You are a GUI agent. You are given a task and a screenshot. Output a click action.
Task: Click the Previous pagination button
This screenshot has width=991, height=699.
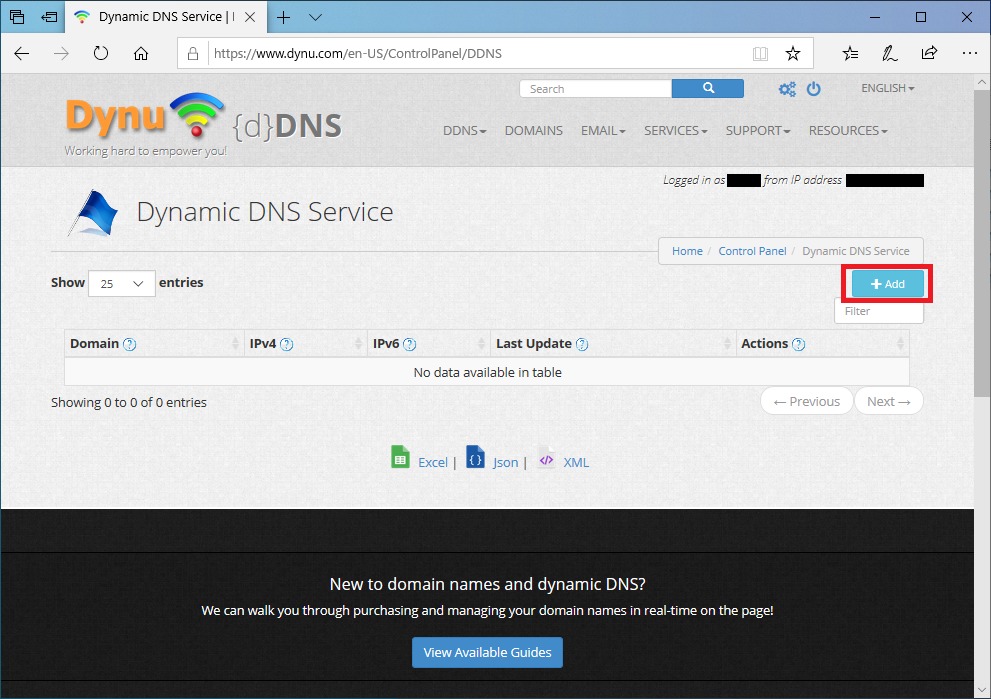pos(806,401)
